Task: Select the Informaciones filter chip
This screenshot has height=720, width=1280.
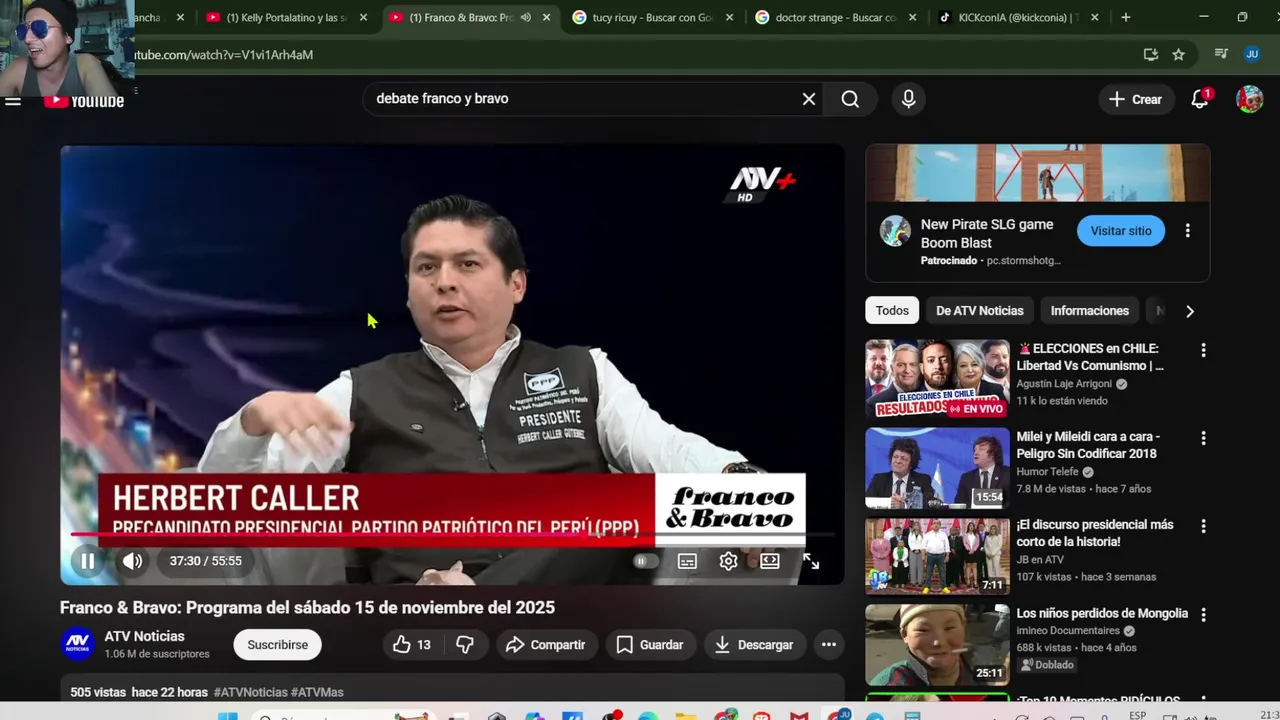Action: (x=1090, y=311)
